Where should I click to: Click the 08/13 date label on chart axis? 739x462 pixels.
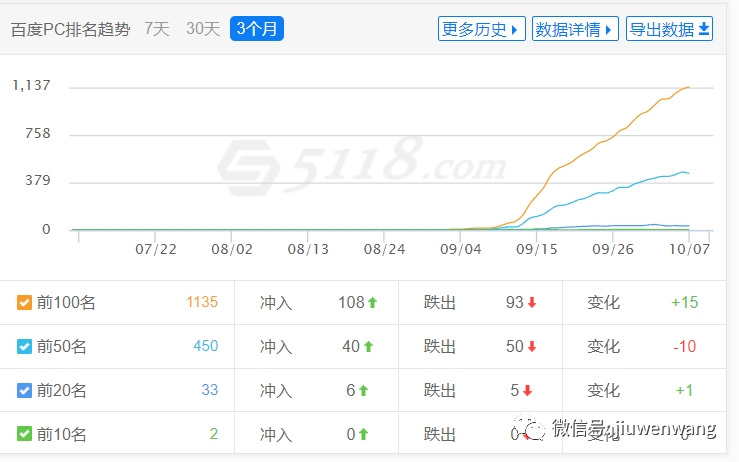[x=308, y=249]
